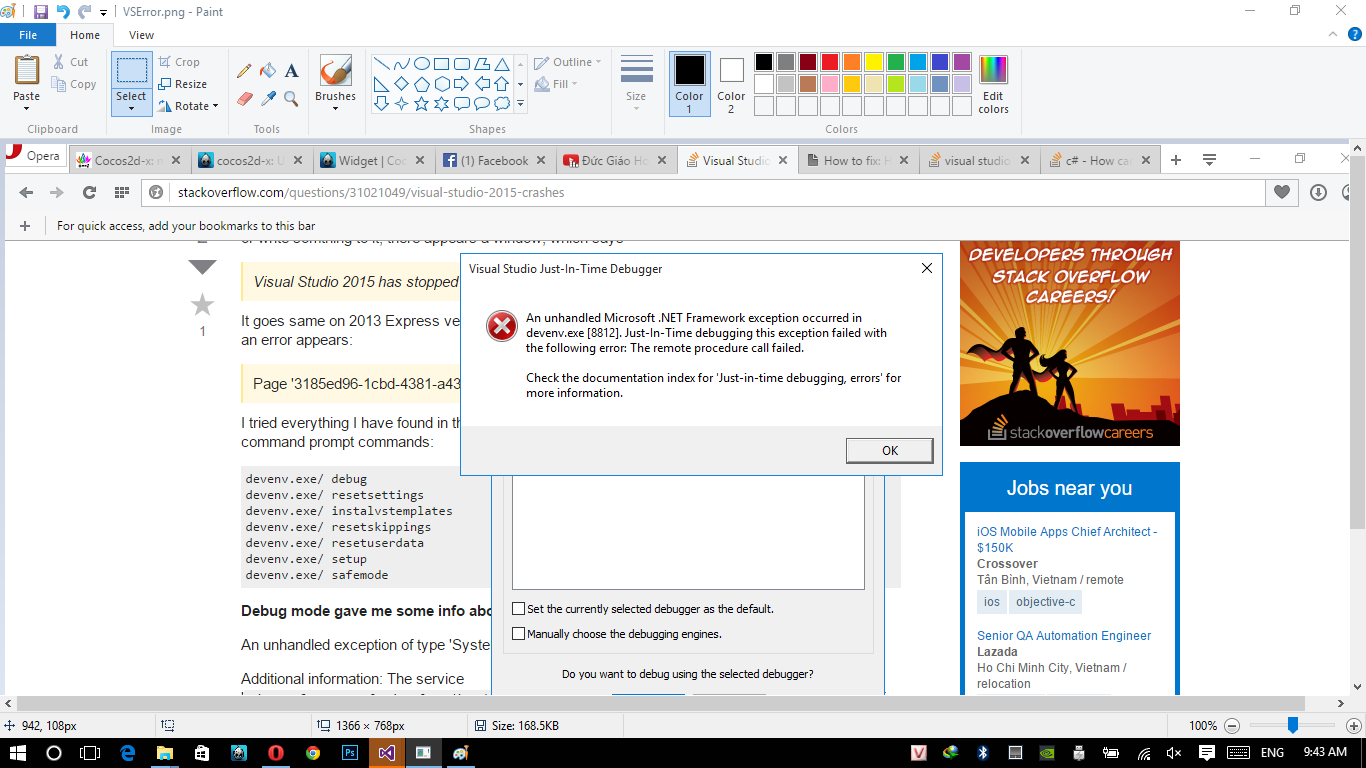Select the Polygon shape
The image size is (1366, 768).
[481, 63]
